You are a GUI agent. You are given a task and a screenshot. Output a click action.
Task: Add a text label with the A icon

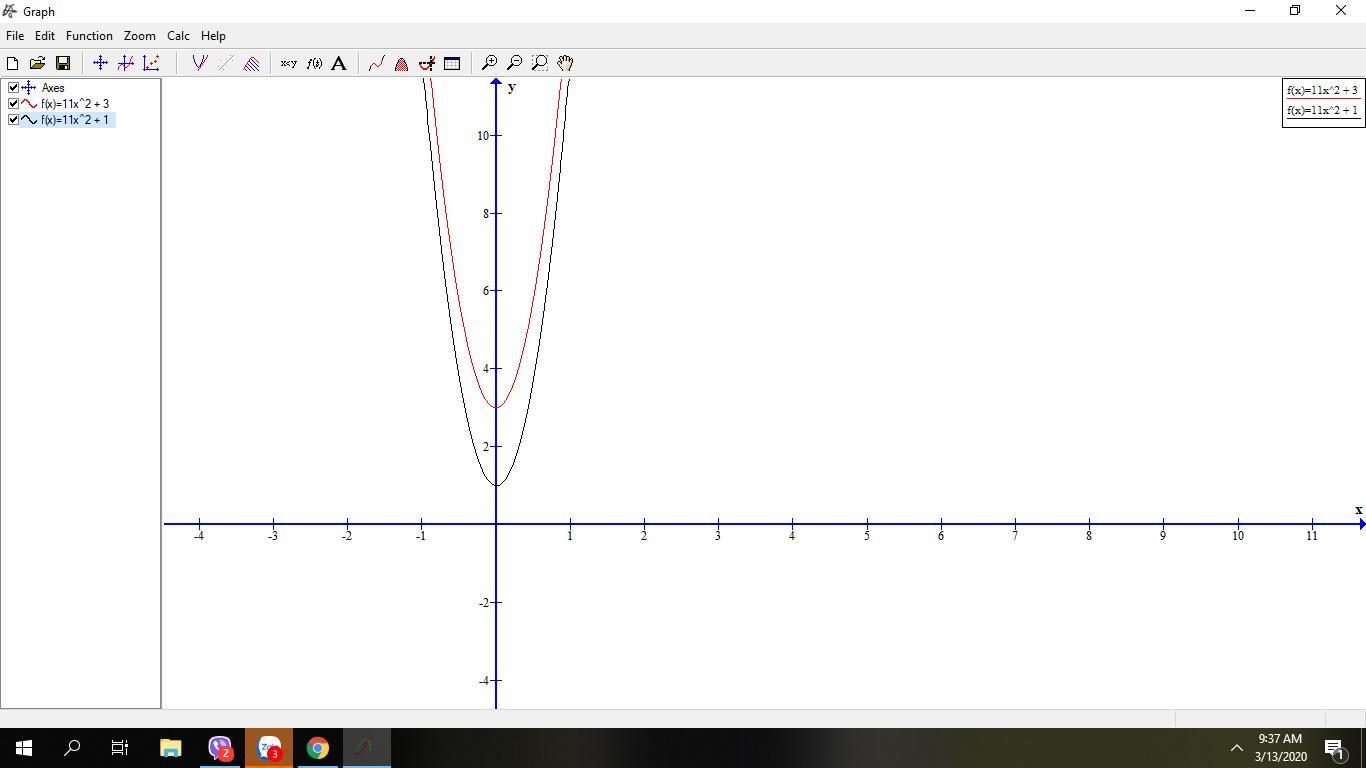click(x=339, y=63)
